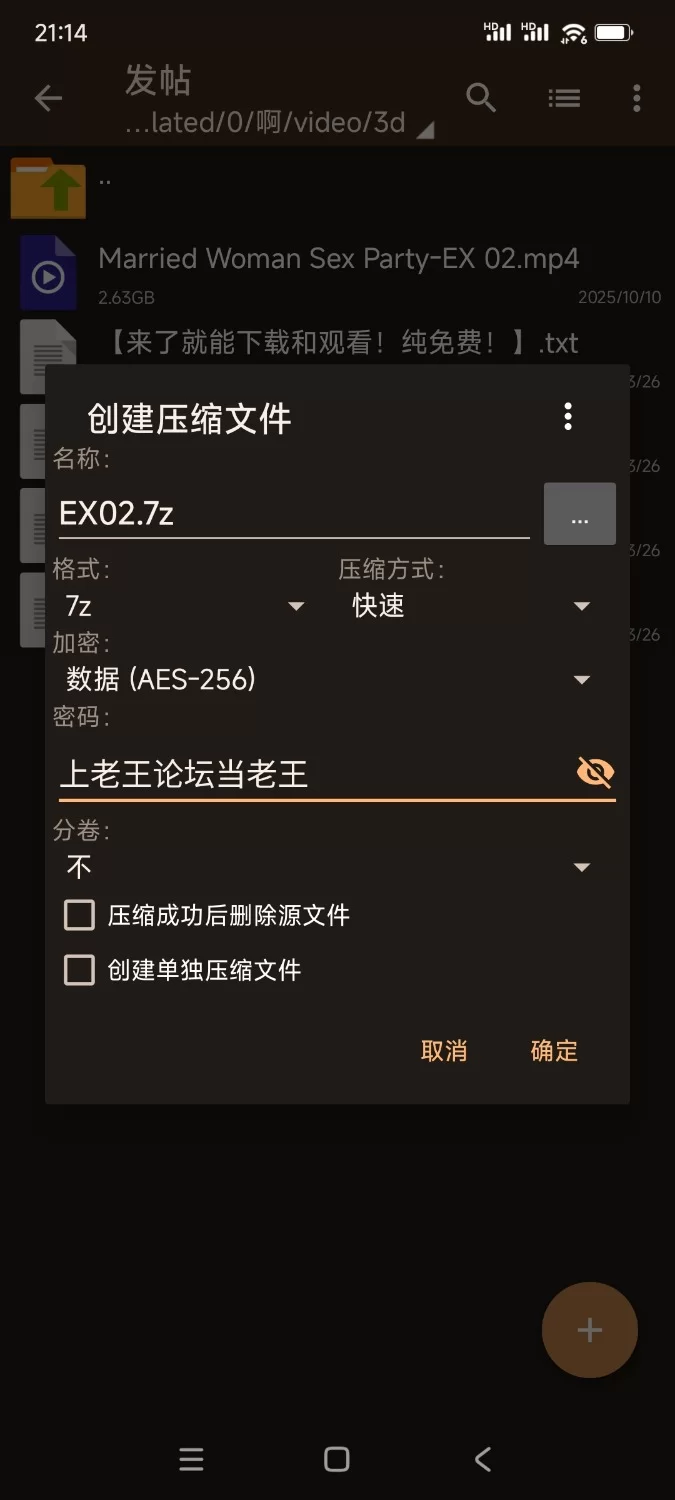Open the dialog's three-dot options menu
The width and height of the screenshot is (675, 1500).
click(568, 416)
